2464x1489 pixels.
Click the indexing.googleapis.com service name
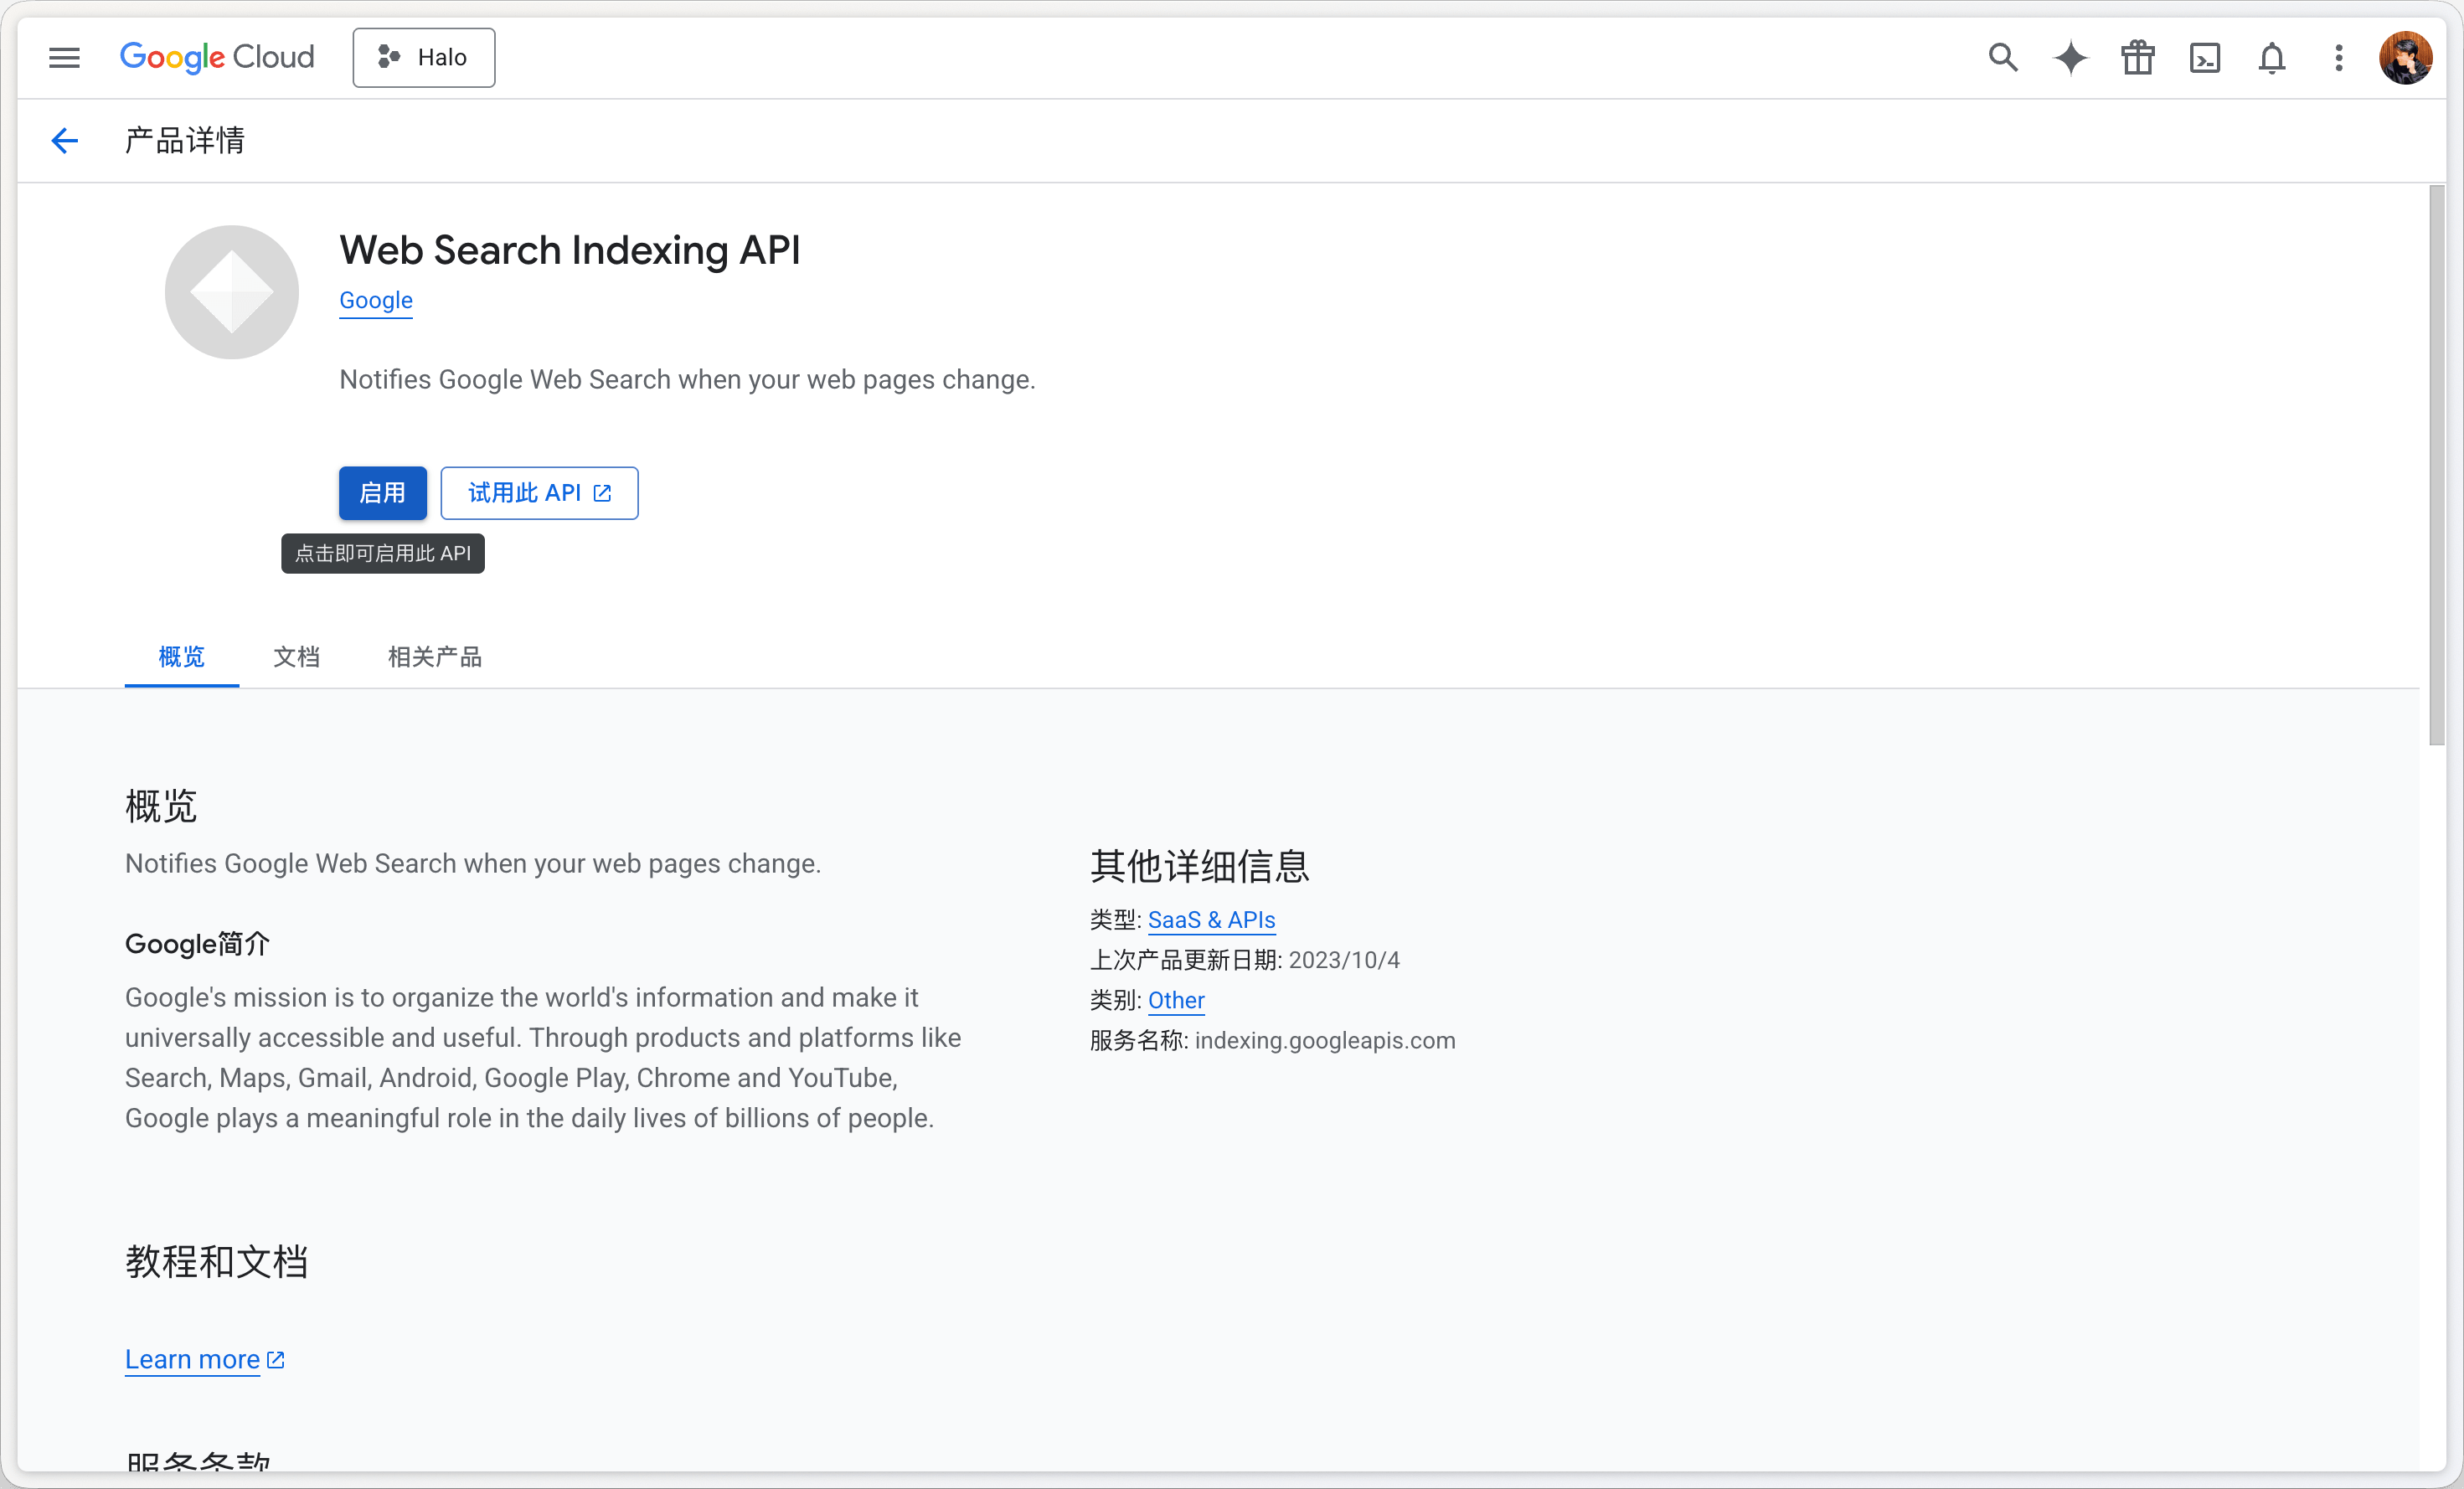coord(1325,1040)
